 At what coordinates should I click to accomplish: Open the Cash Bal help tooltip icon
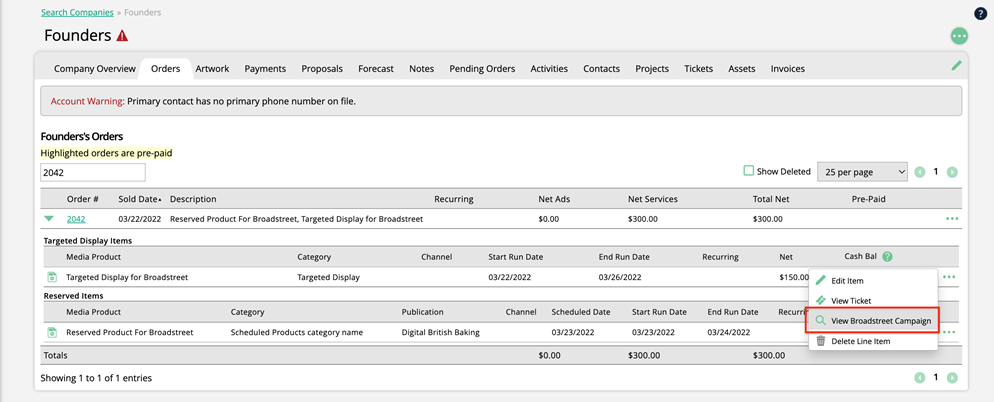[x=887, y=257]
